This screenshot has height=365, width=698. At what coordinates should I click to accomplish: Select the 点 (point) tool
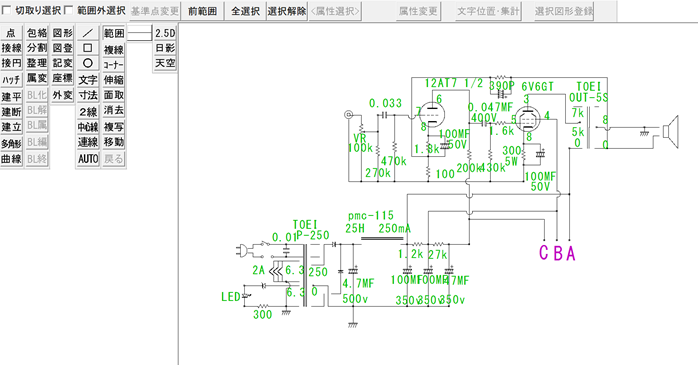coord(12,33)
